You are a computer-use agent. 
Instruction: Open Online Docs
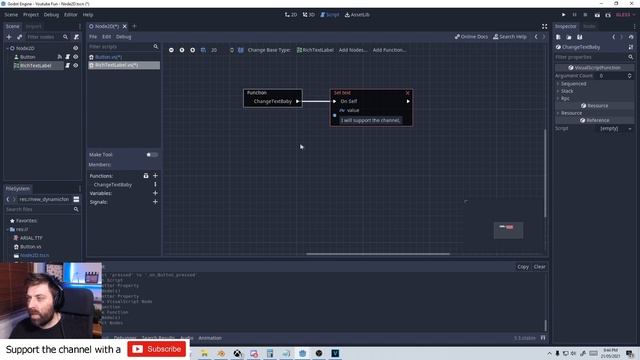(471, 37)
